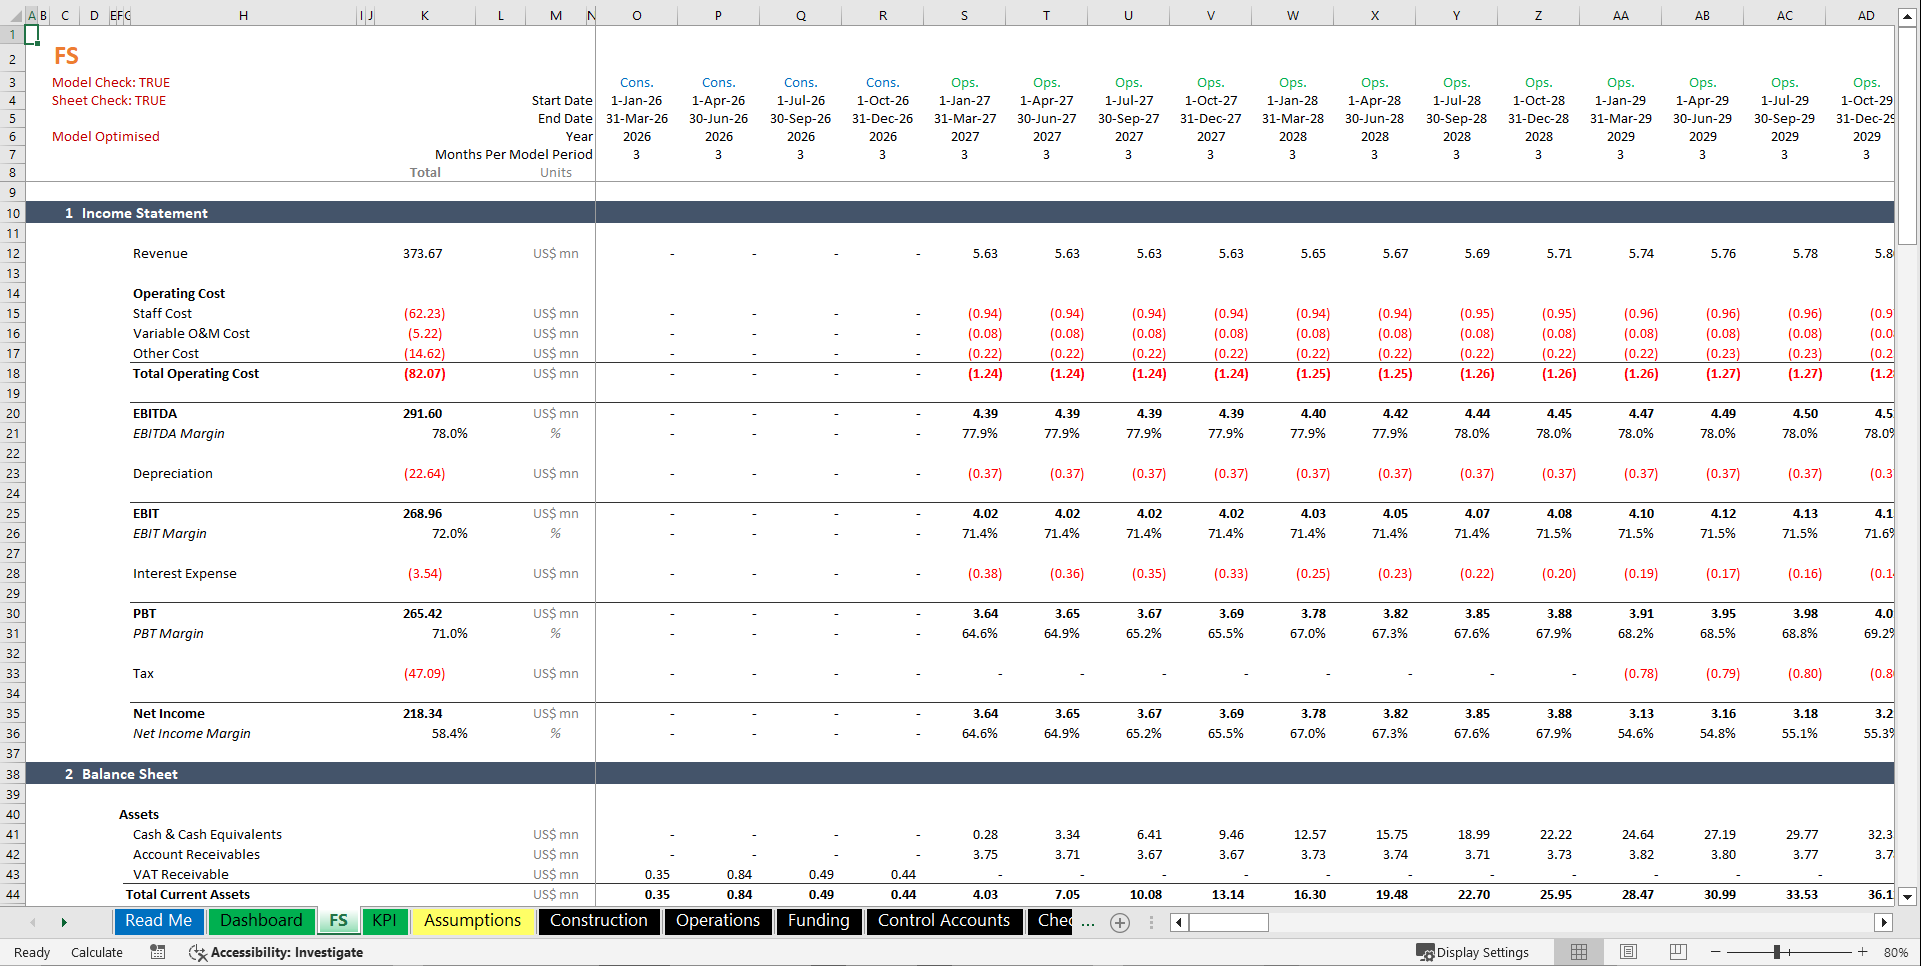Click the right sheet-tab scroll arrow
This screenshot has width=1921, height=966.
(x=64, y=922)
